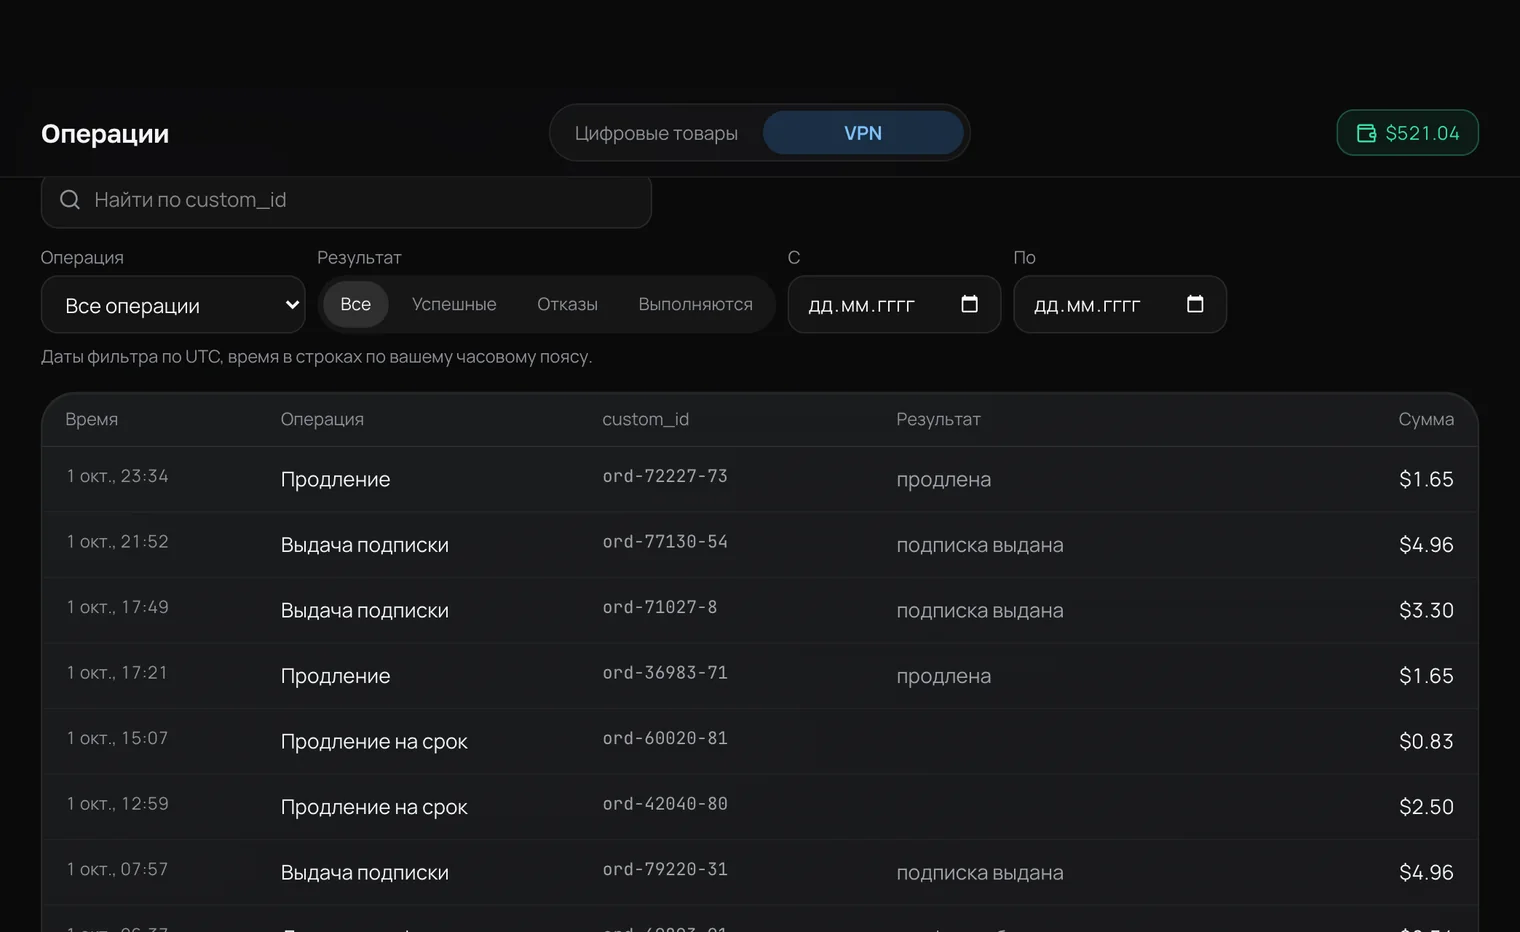
Task: Click the Сумма column header
Action: (x=1426, y=419)
